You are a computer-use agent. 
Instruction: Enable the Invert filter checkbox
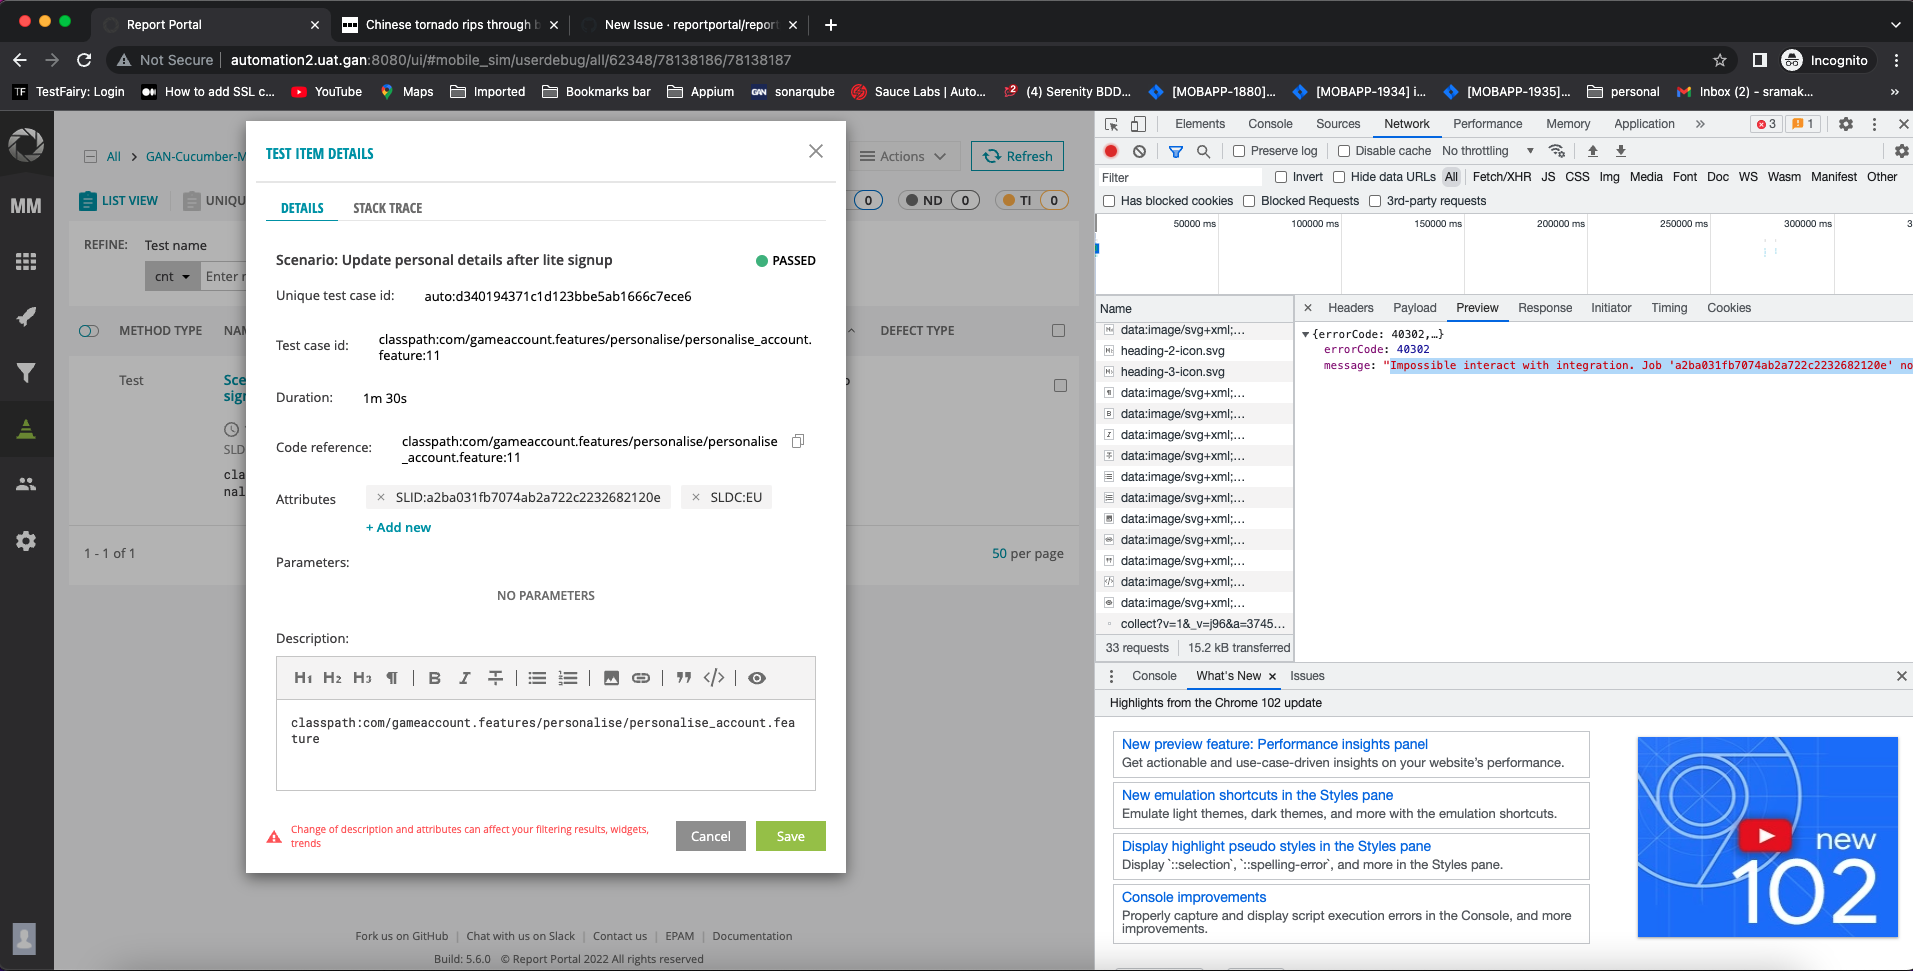point(1280,176)
